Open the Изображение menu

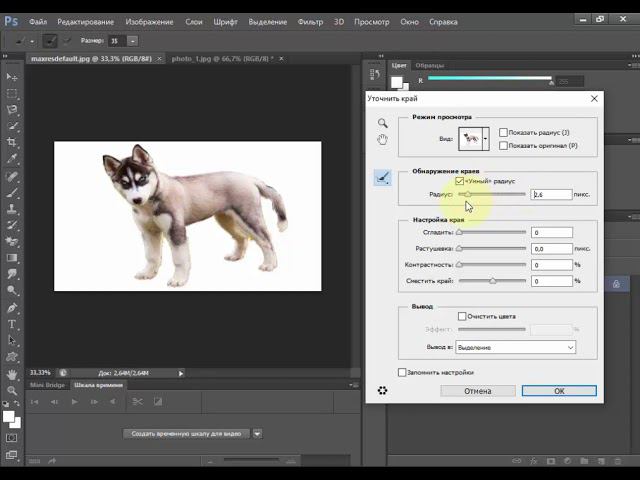point(149,22)
